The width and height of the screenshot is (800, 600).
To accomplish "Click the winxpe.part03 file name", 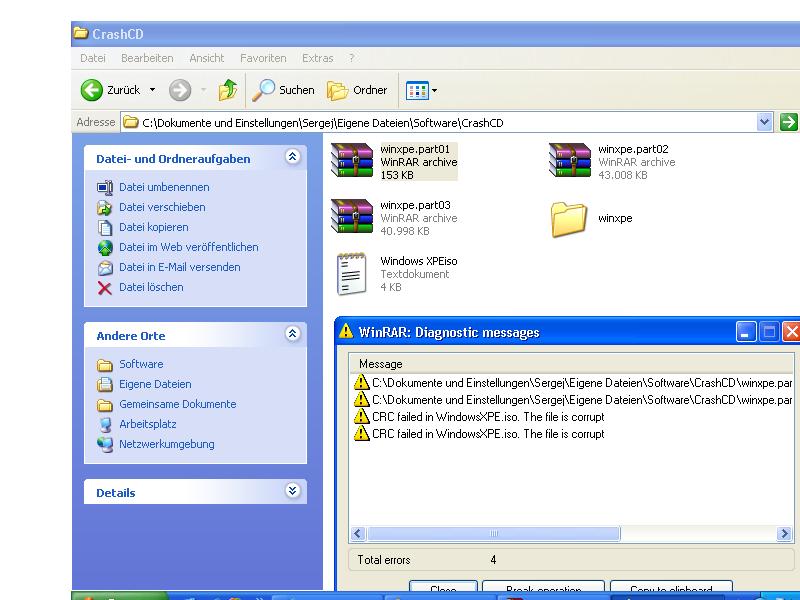I will pyautogui.click(x=415, y=205).
